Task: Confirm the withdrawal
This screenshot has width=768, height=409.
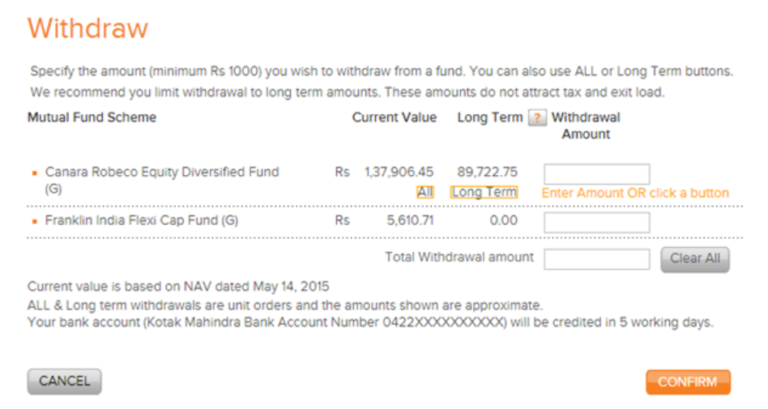Action: coord(687,382)
